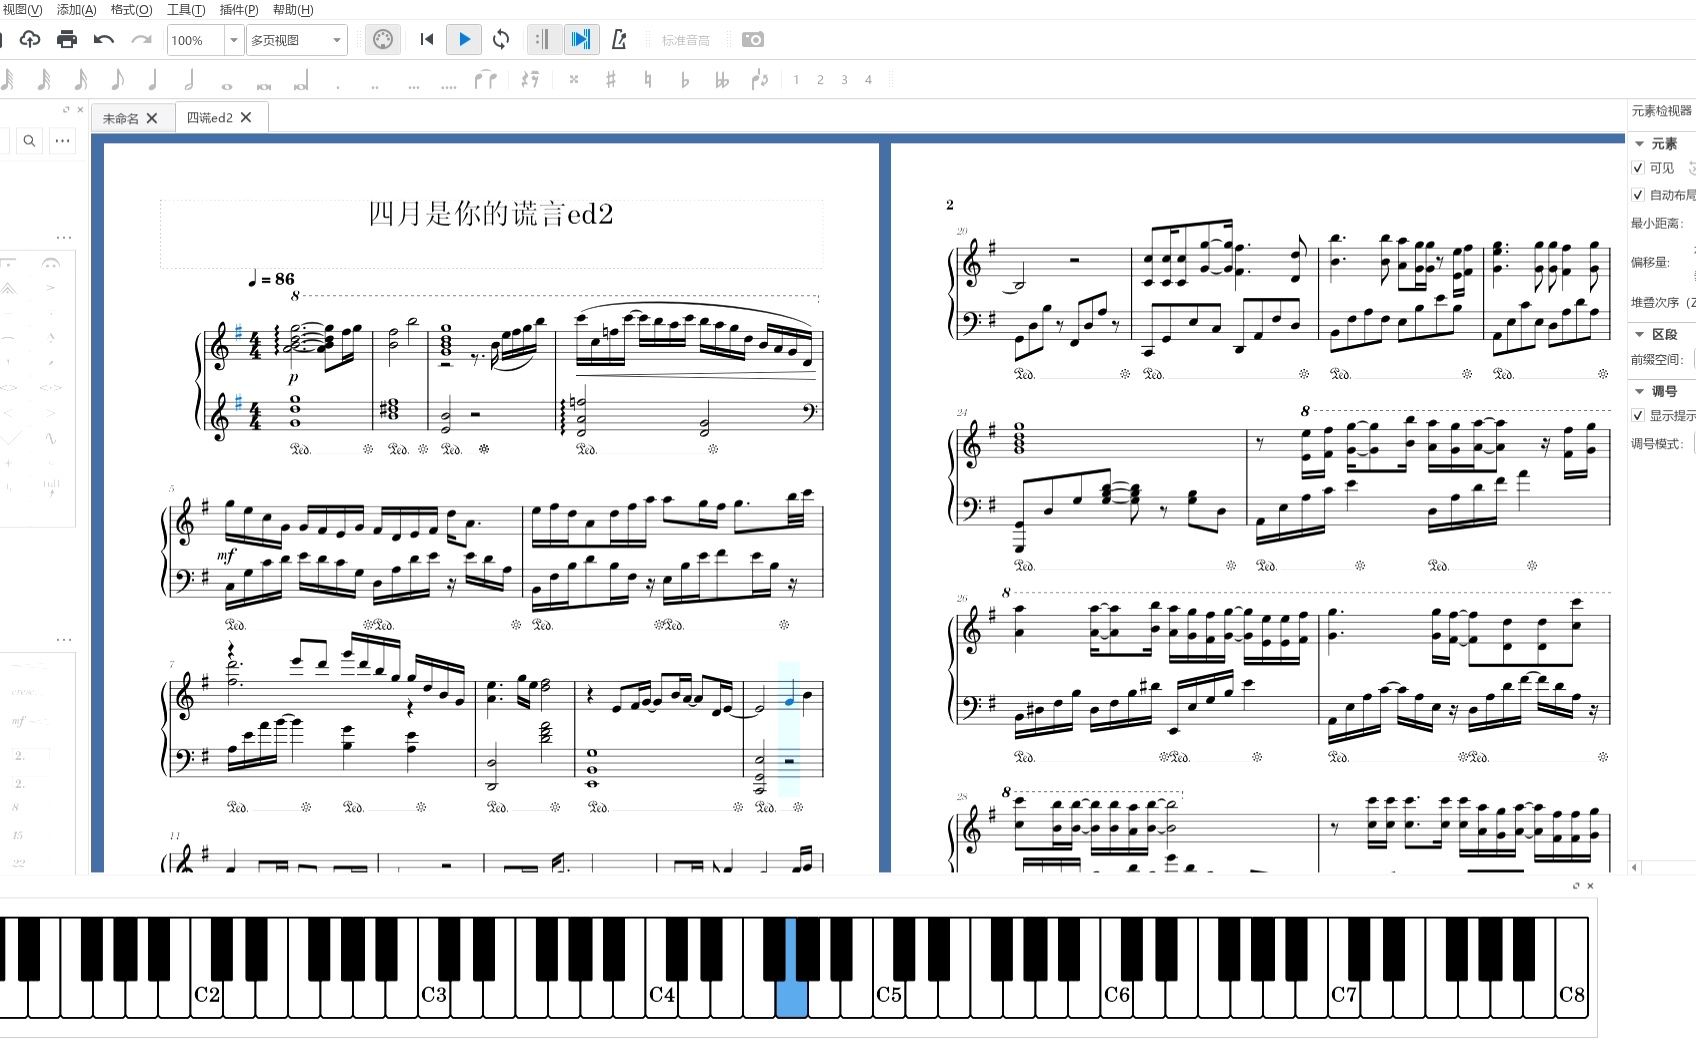Viewport: 1696px width, 1060px height.
Task: Start playback with the blue play button
Action: pos(464,39)
